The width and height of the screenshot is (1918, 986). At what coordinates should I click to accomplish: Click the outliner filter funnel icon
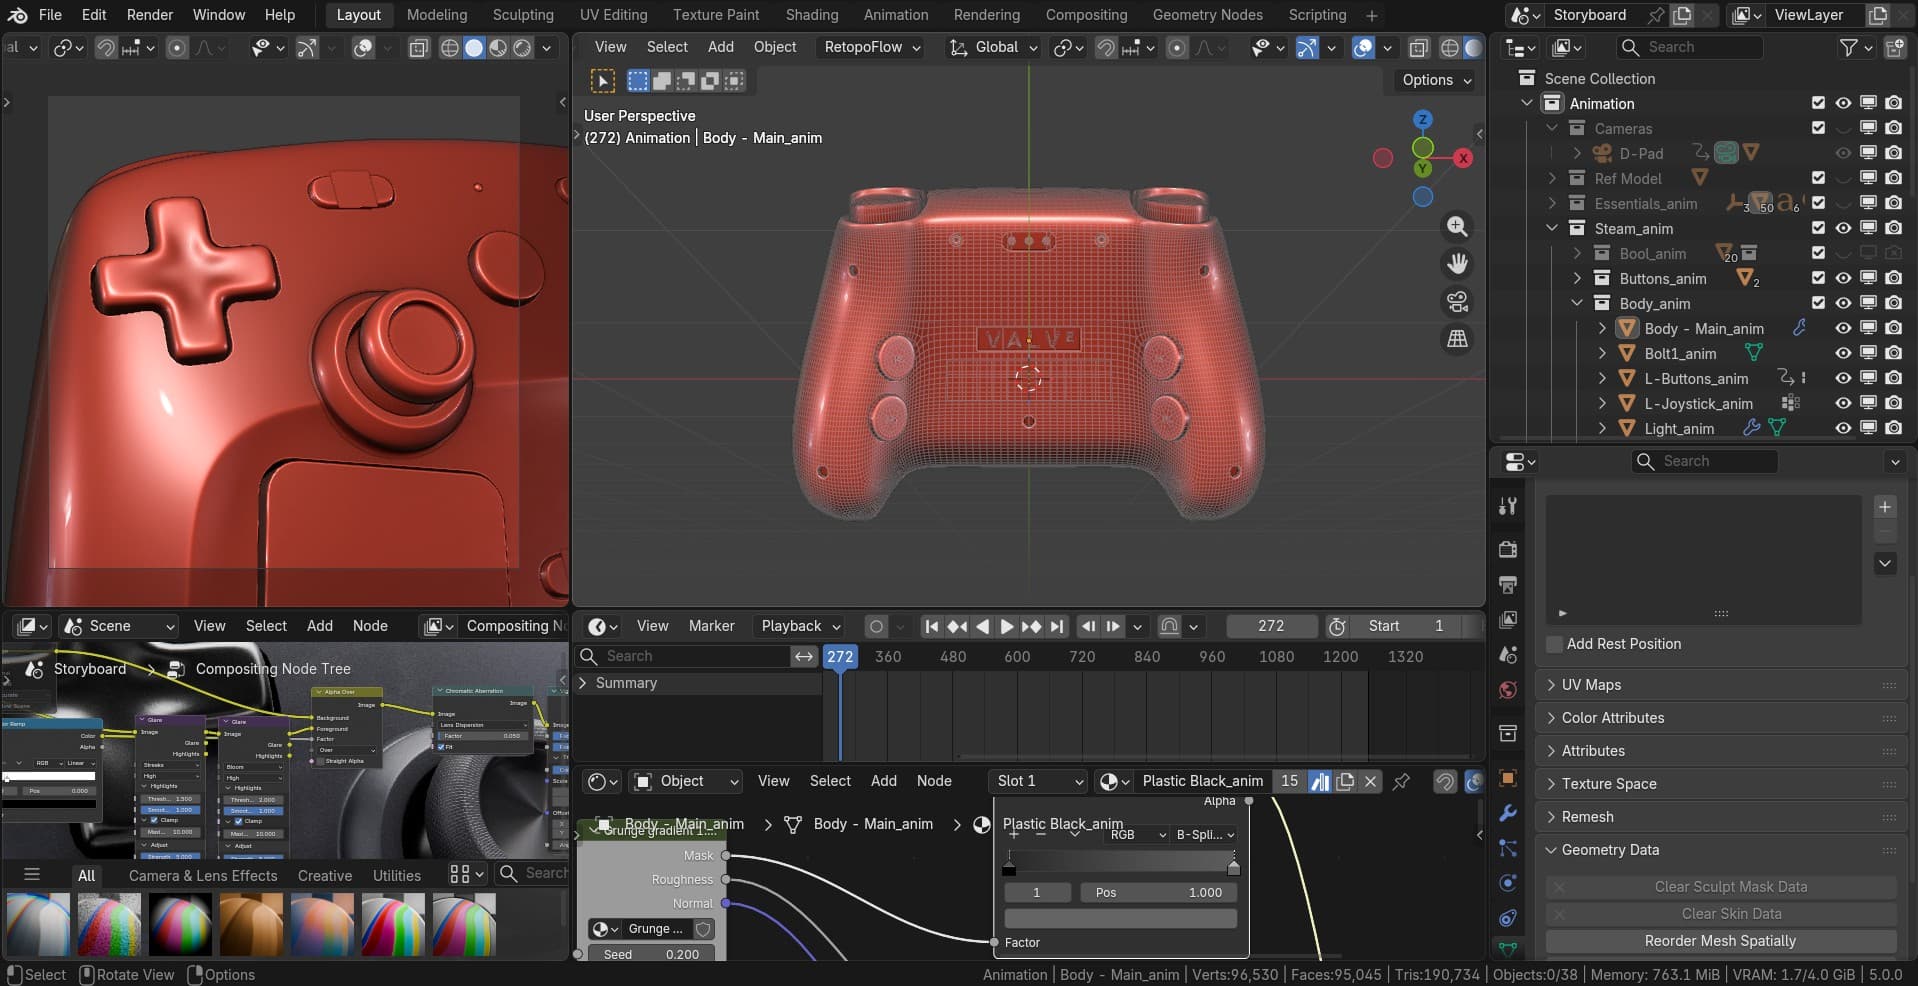click(x=1849, y=47)
